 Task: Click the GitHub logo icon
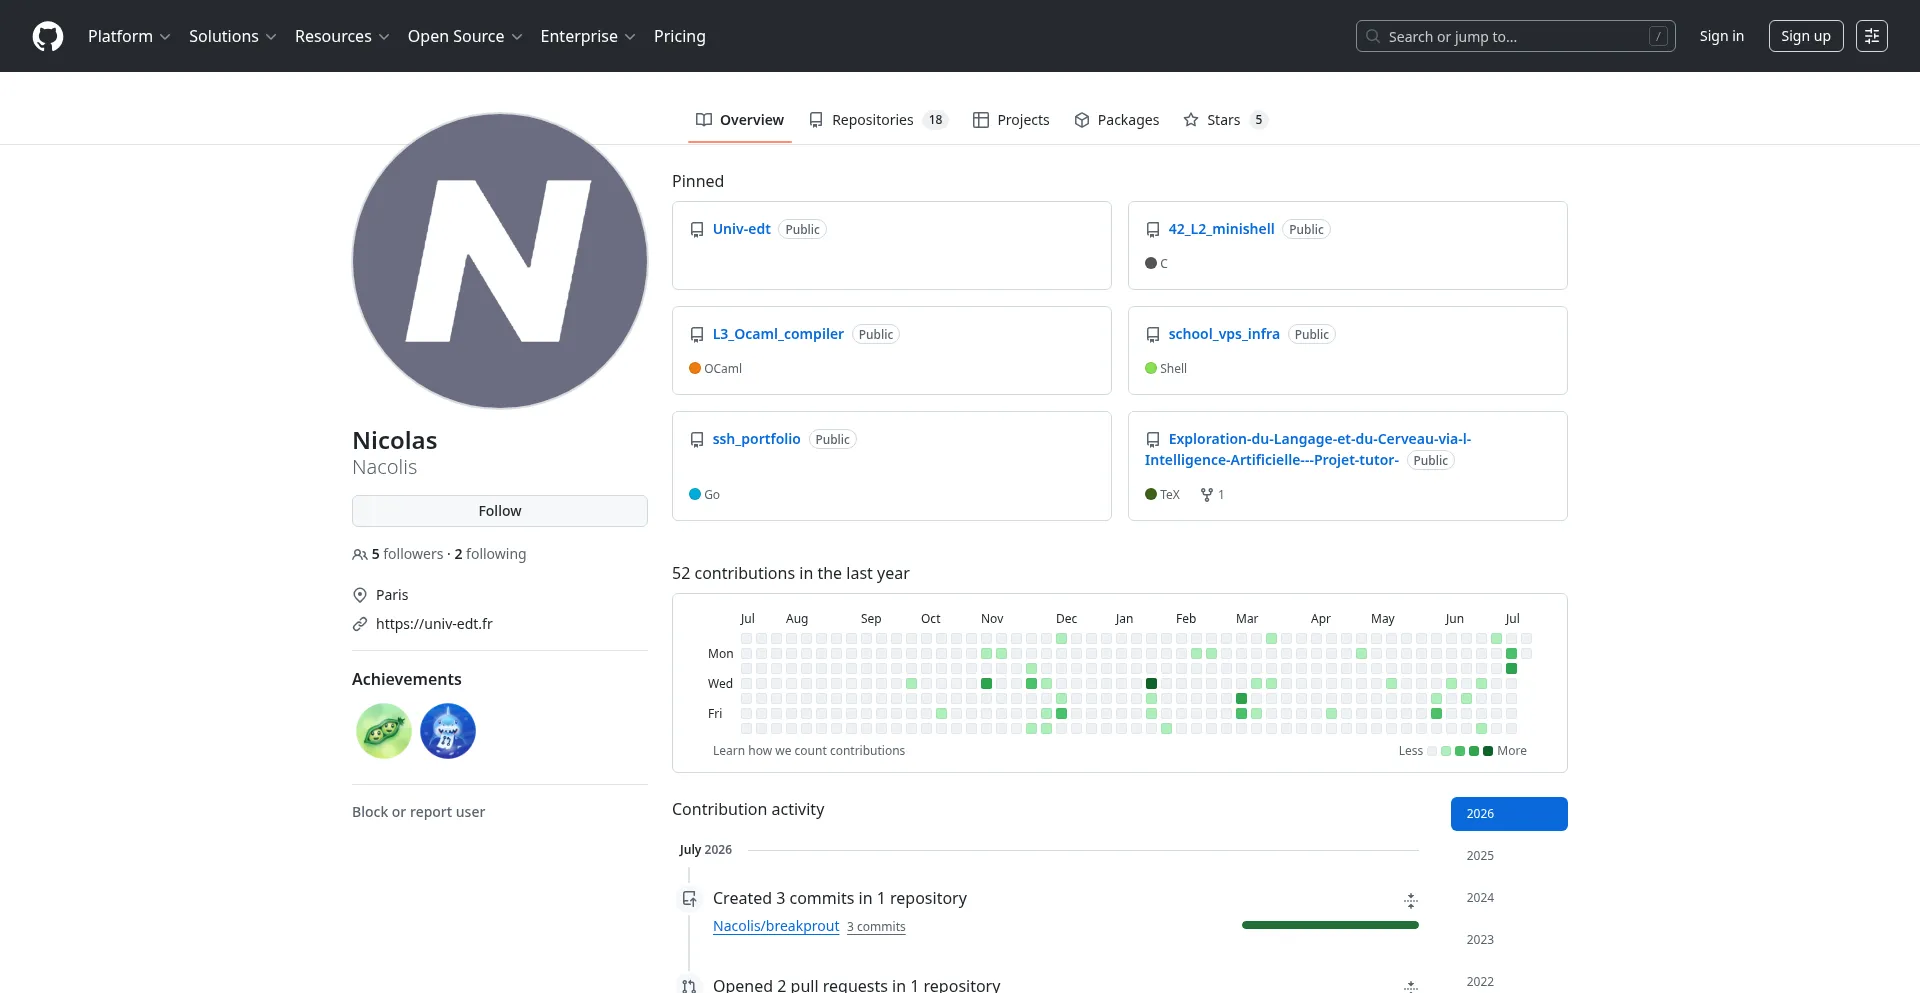pos(48,36)
